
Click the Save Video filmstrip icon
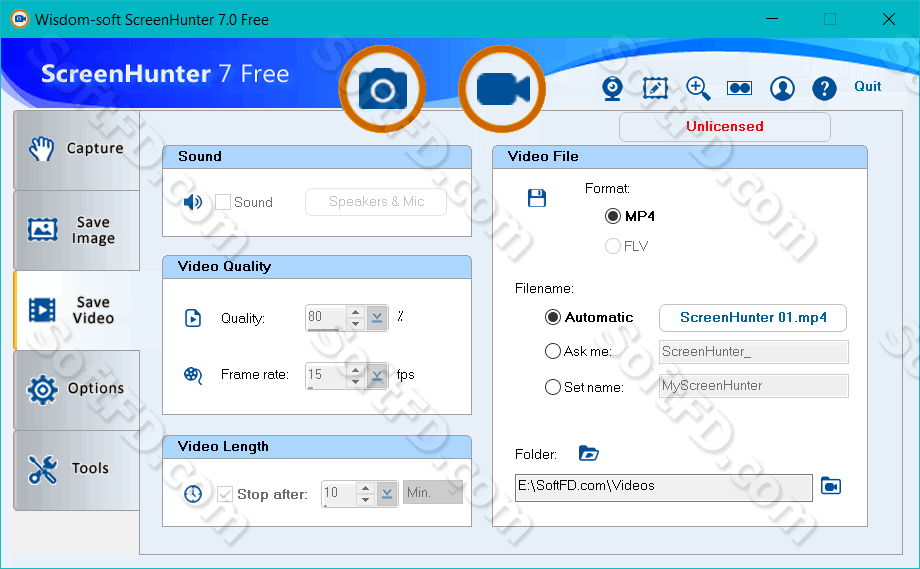click(x=42, y=310)
